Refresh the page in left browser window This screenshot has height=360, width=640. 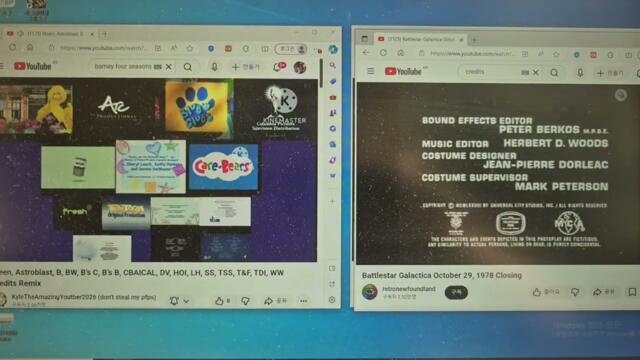coord(13,47)
